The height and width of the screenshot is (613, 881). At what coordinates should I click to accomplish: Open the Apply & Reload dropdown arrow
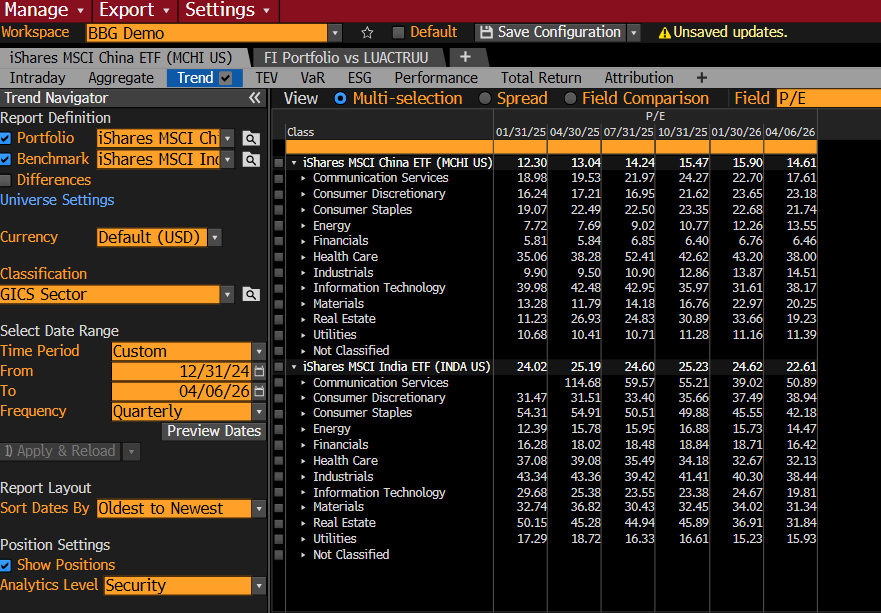131,451
